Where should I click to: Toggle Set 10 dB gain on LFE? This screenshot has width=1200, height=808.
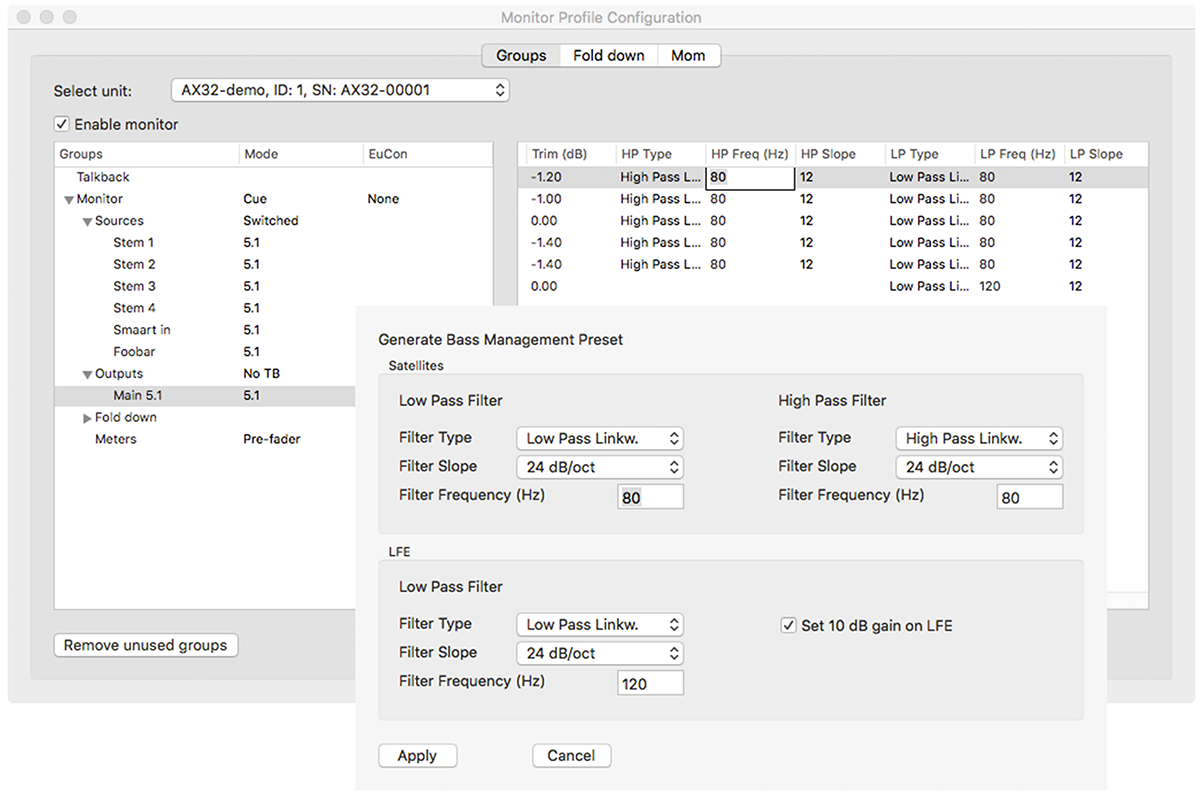pyautogui.click(x=788, y=626)
